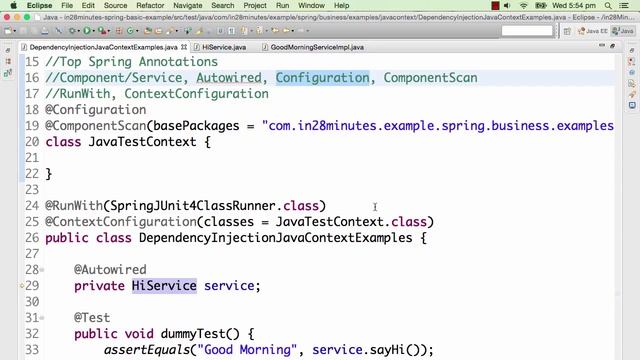Open the New Java Class dropdown arrow
Screen dimensions: 640x360
coord(137,31)
